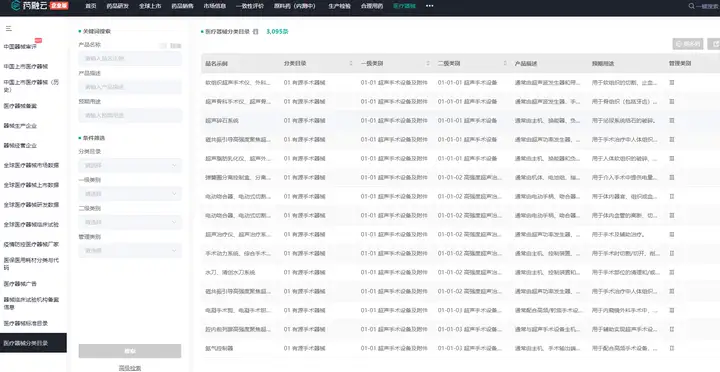Open the 管理类别 filter dropdown
The width and height of the screenshot is (720, 372).
click(130, 251)
